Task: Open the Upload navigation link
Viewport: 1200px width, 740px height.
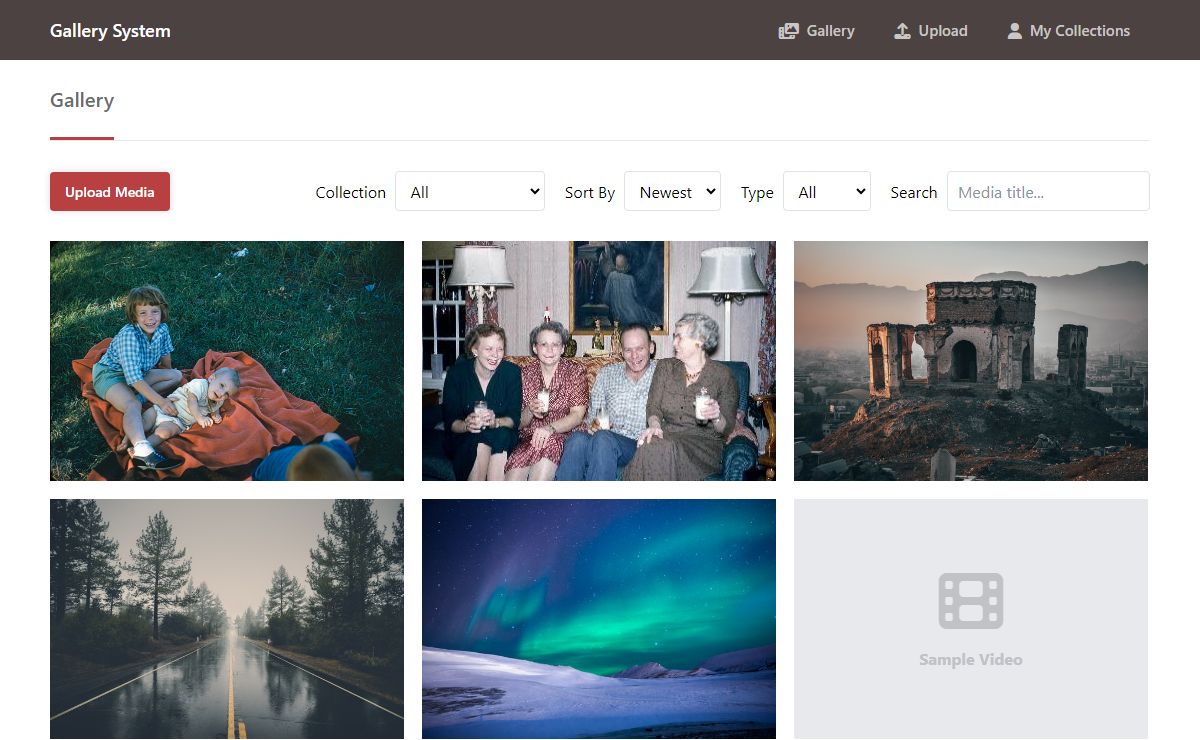Action: tap(931, 31)
